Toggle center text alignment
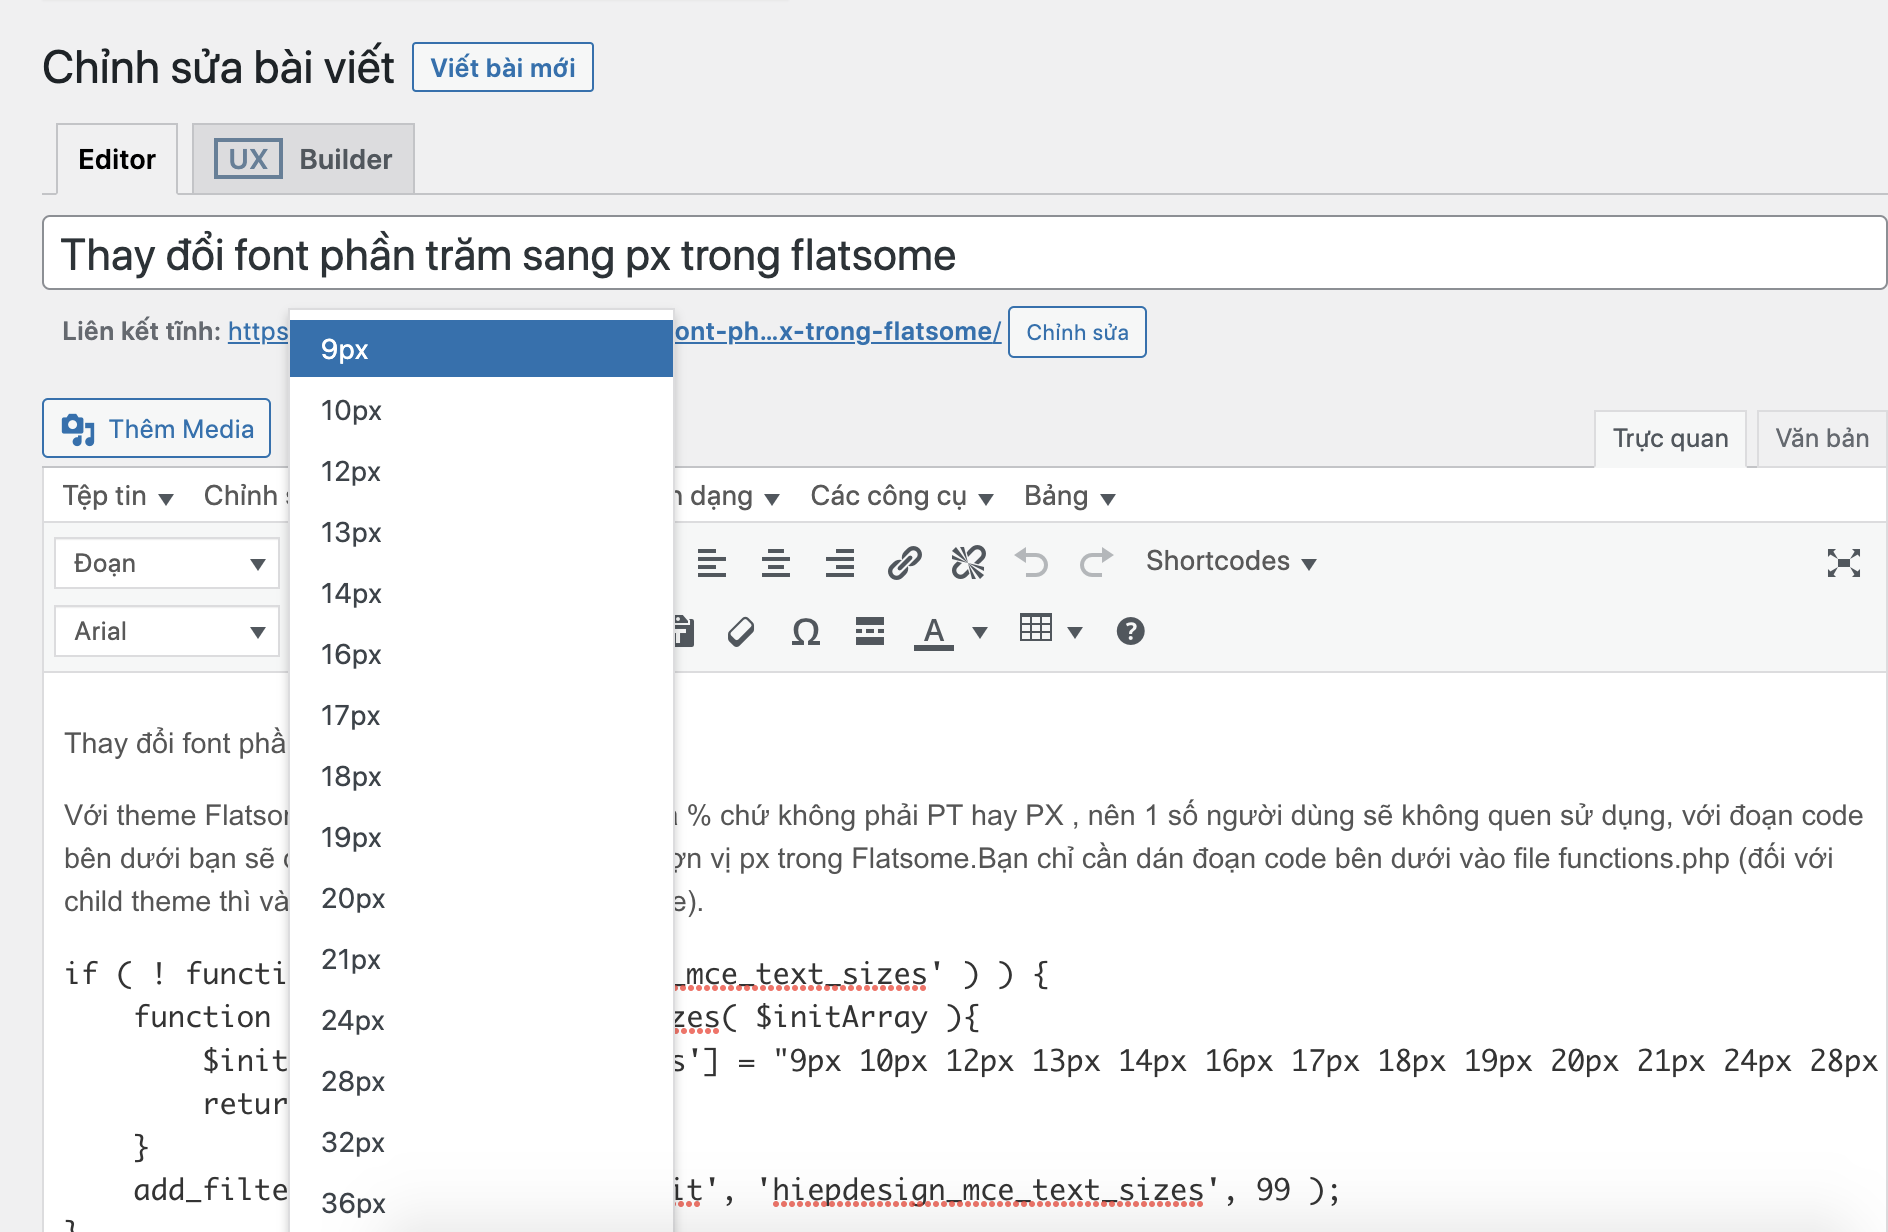 coord(776,562)
